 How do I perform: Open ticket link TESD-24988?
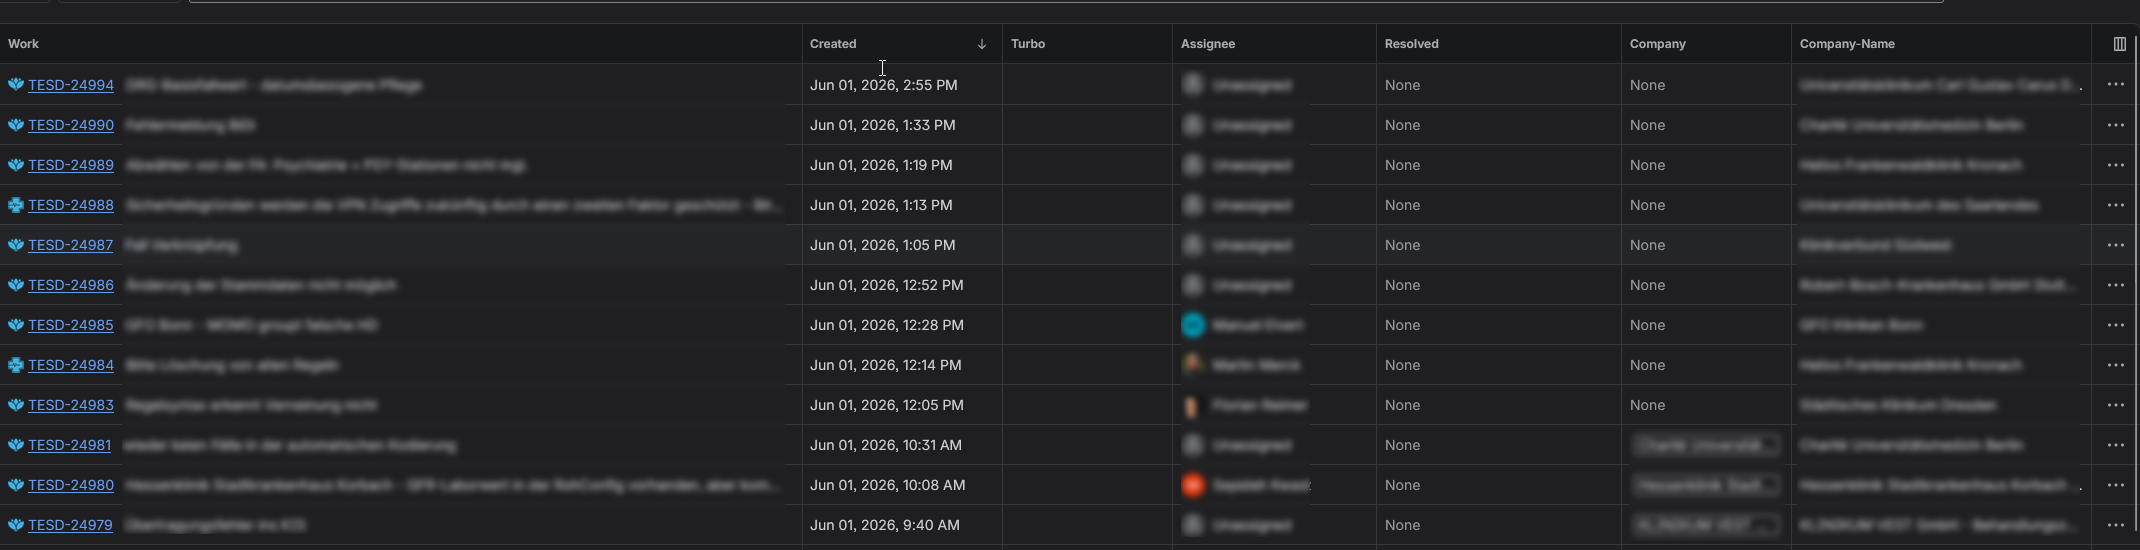71,205
